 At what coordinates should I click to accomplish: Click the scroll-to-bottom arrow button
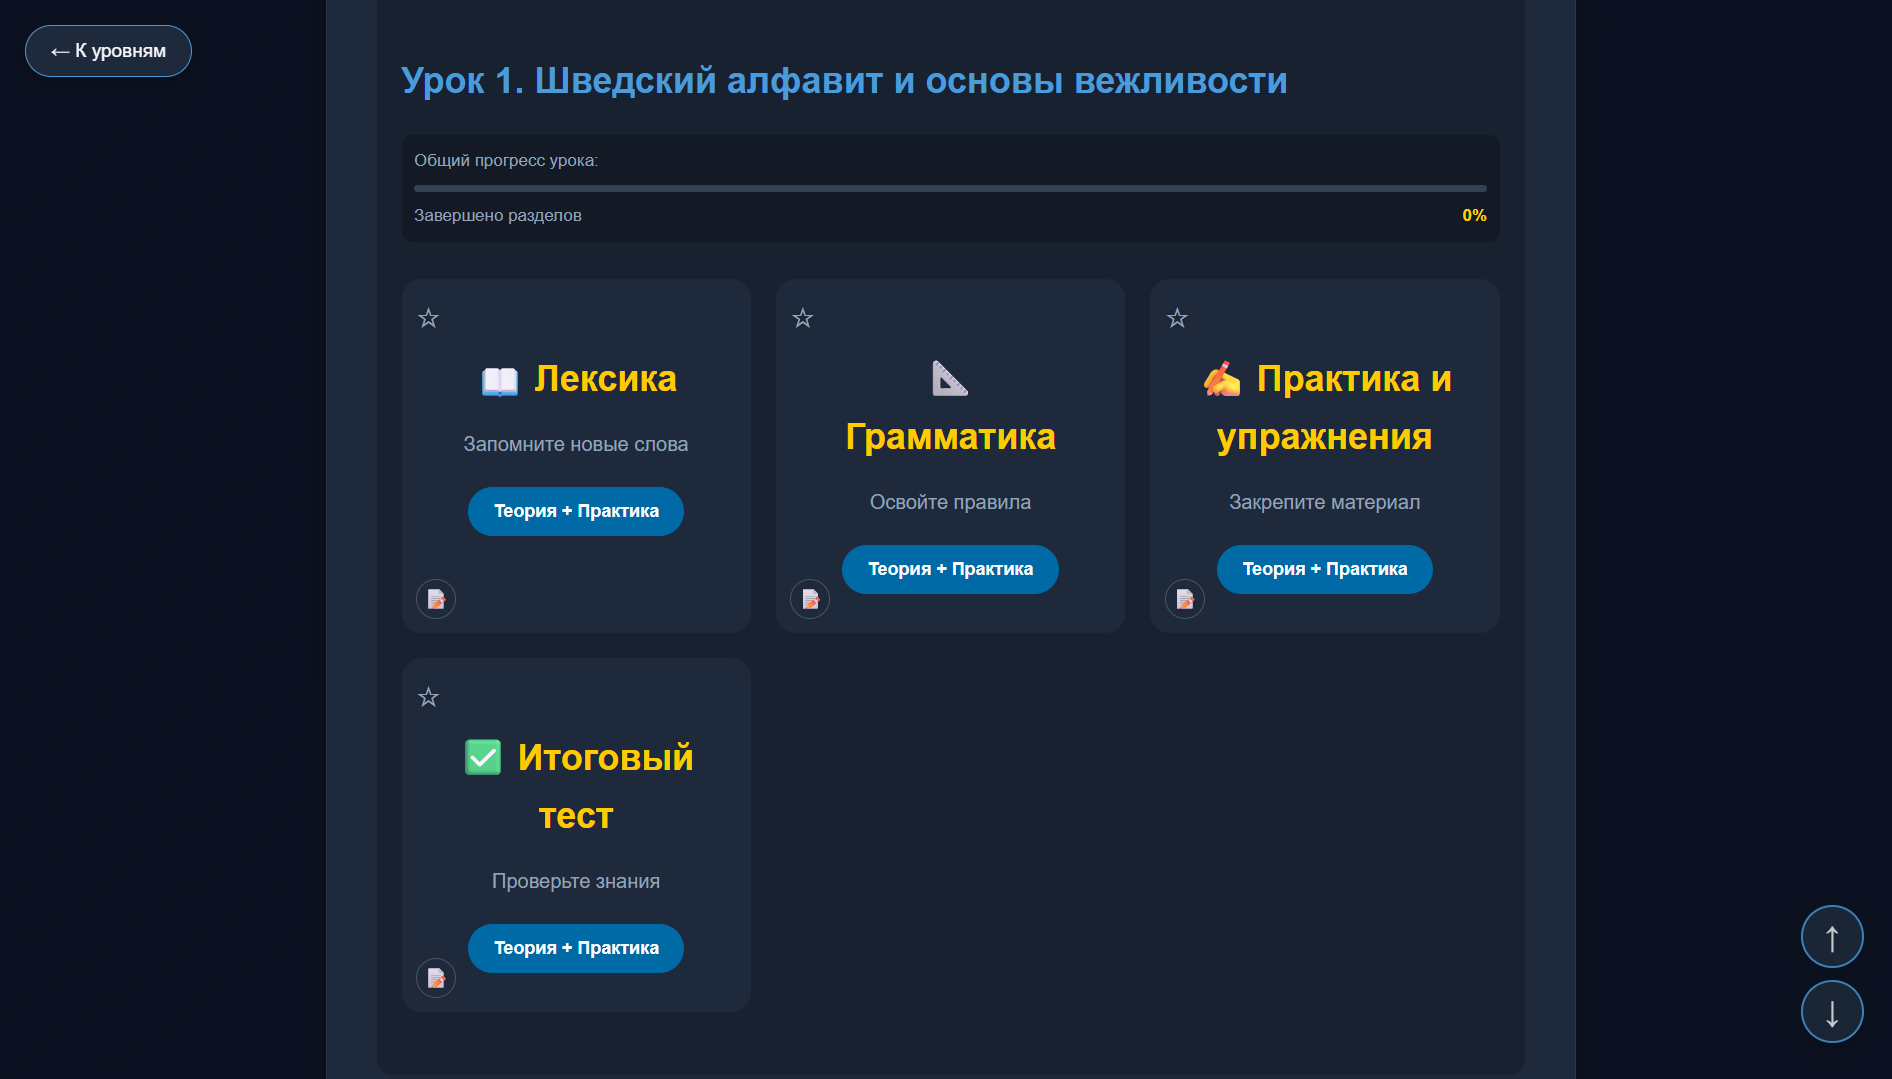1832,1012
